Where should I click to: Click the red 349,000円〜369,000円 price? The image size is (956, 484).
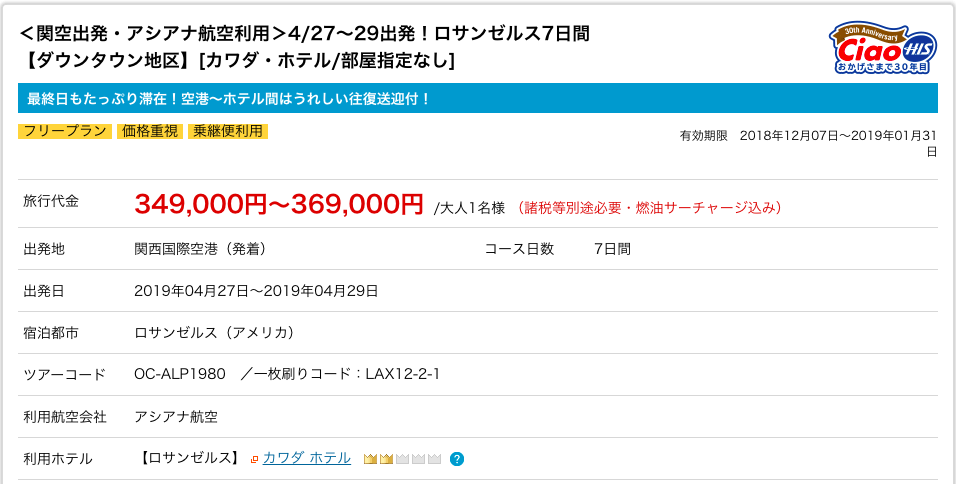point(279,204)
